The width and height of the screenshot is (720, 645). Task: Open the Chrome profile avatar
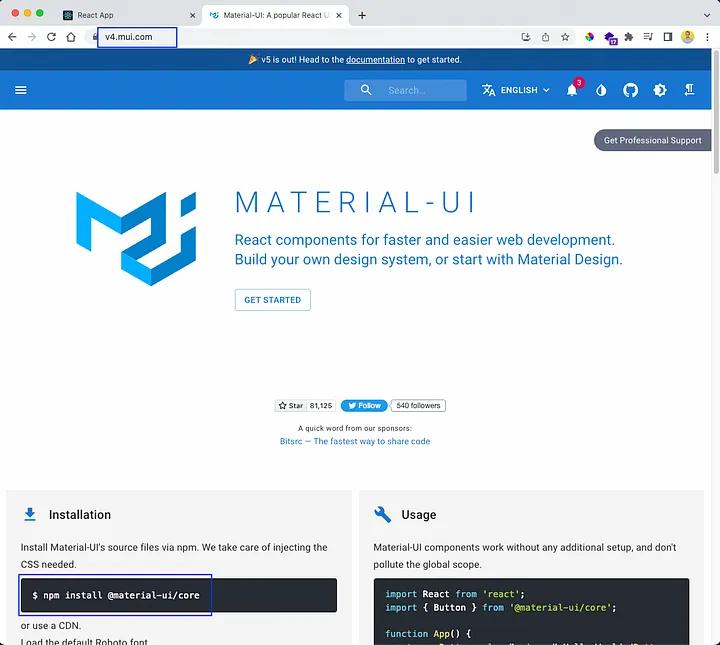687,37
